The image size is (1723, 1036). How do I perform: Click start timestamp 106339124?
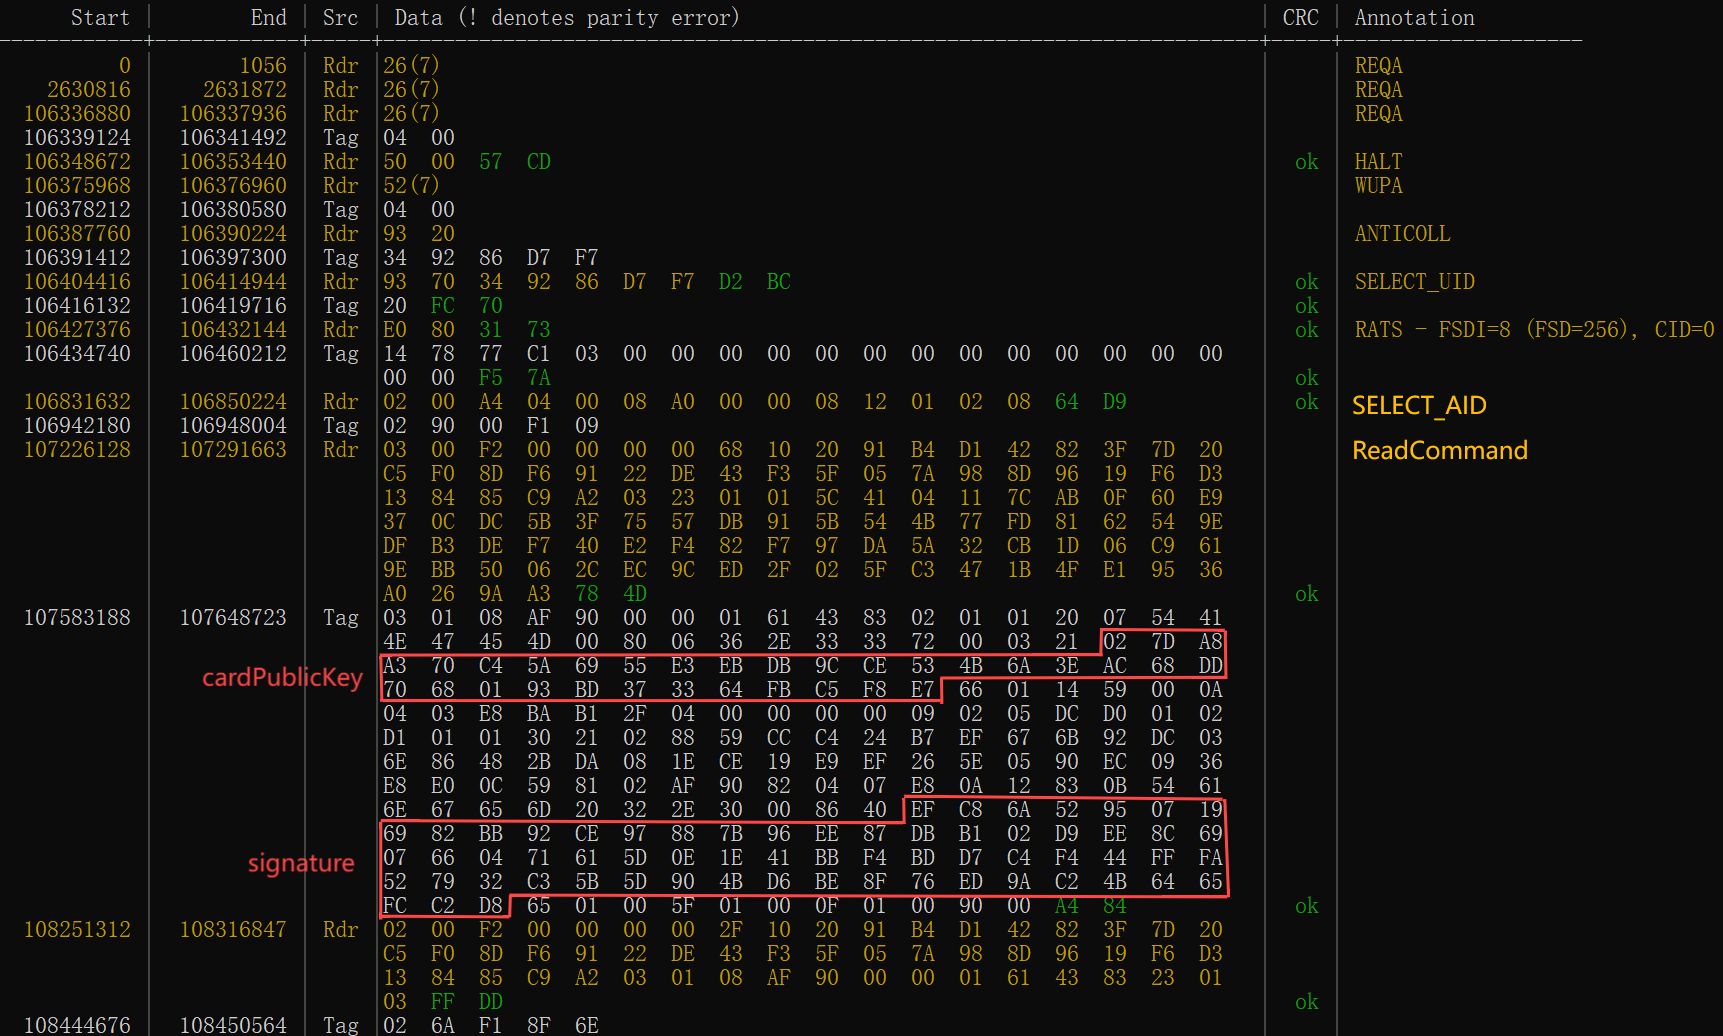(77, 138)
